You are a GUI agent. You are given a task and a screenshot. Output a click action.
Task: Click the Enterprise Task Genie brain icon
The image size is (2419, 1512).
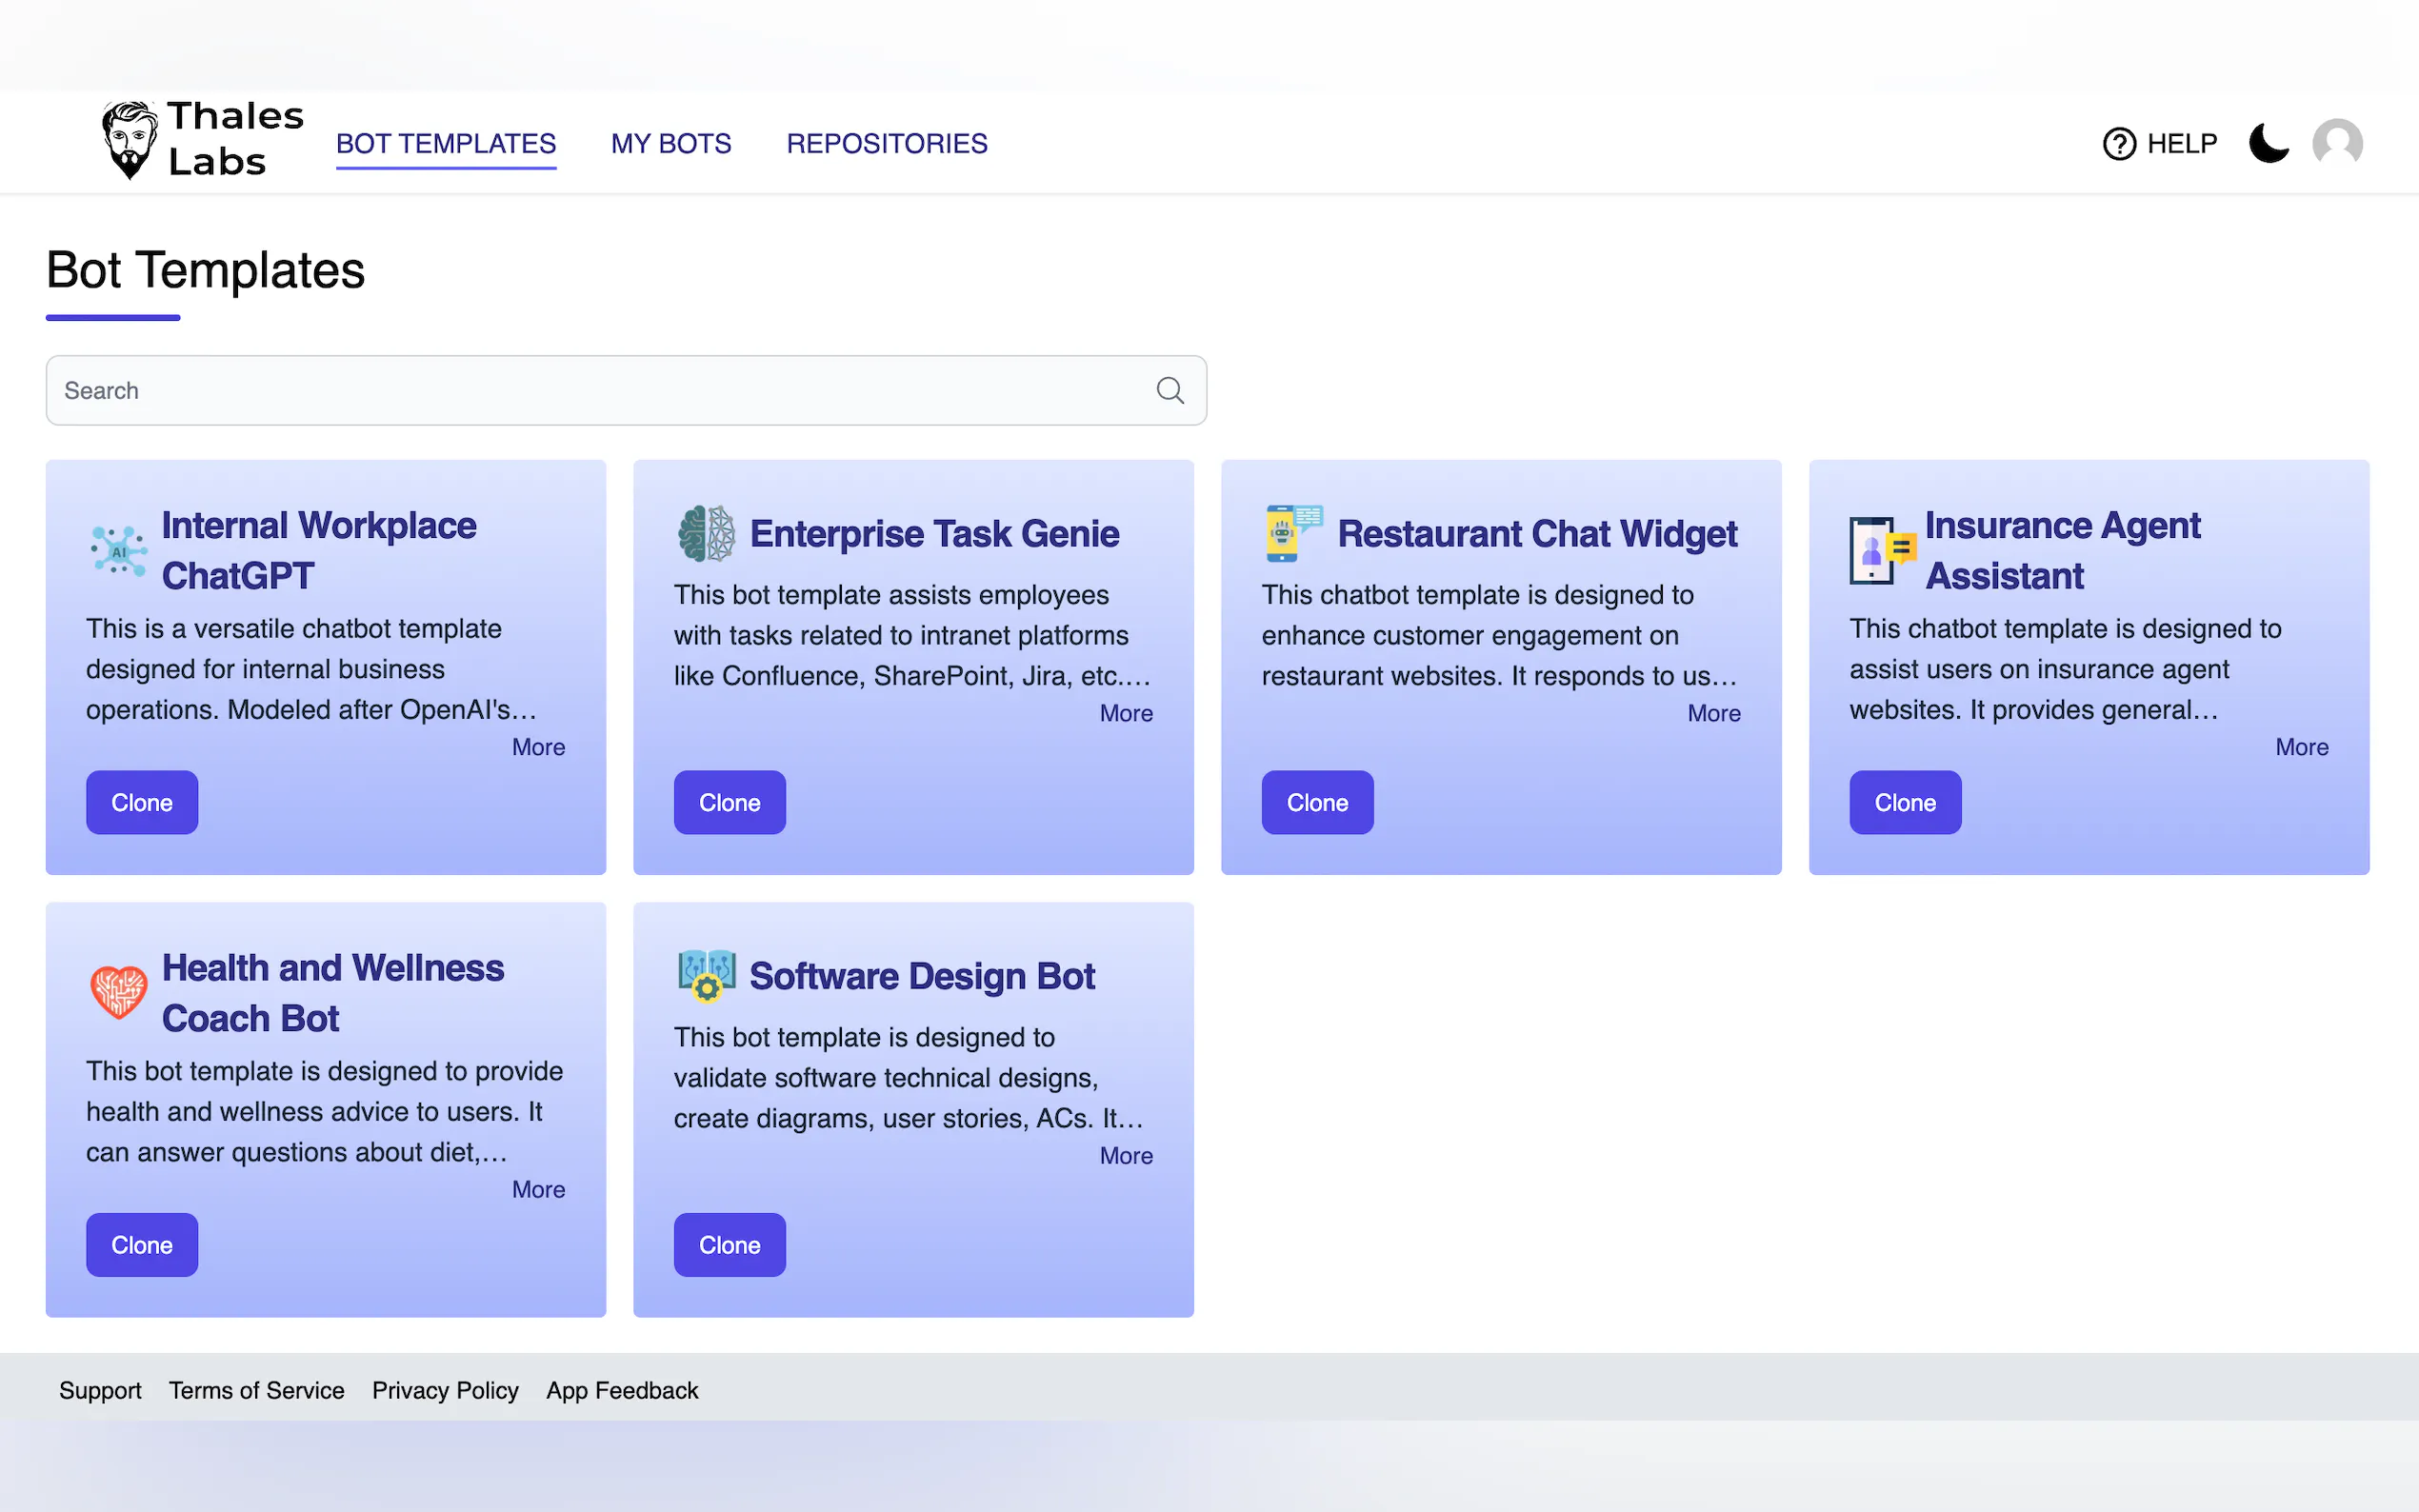click(x=706, y=533)
